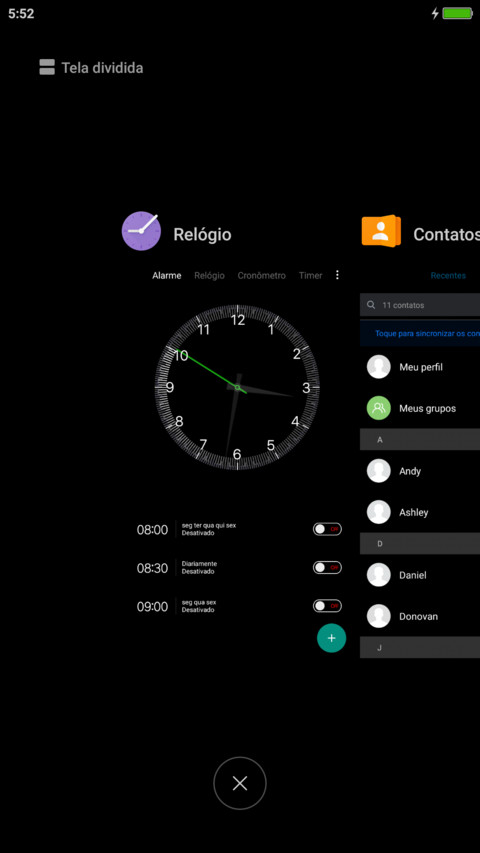Tap the status bar time 5:52
The height and width of the screenshot is (853, 480).
tap(21, 14)
